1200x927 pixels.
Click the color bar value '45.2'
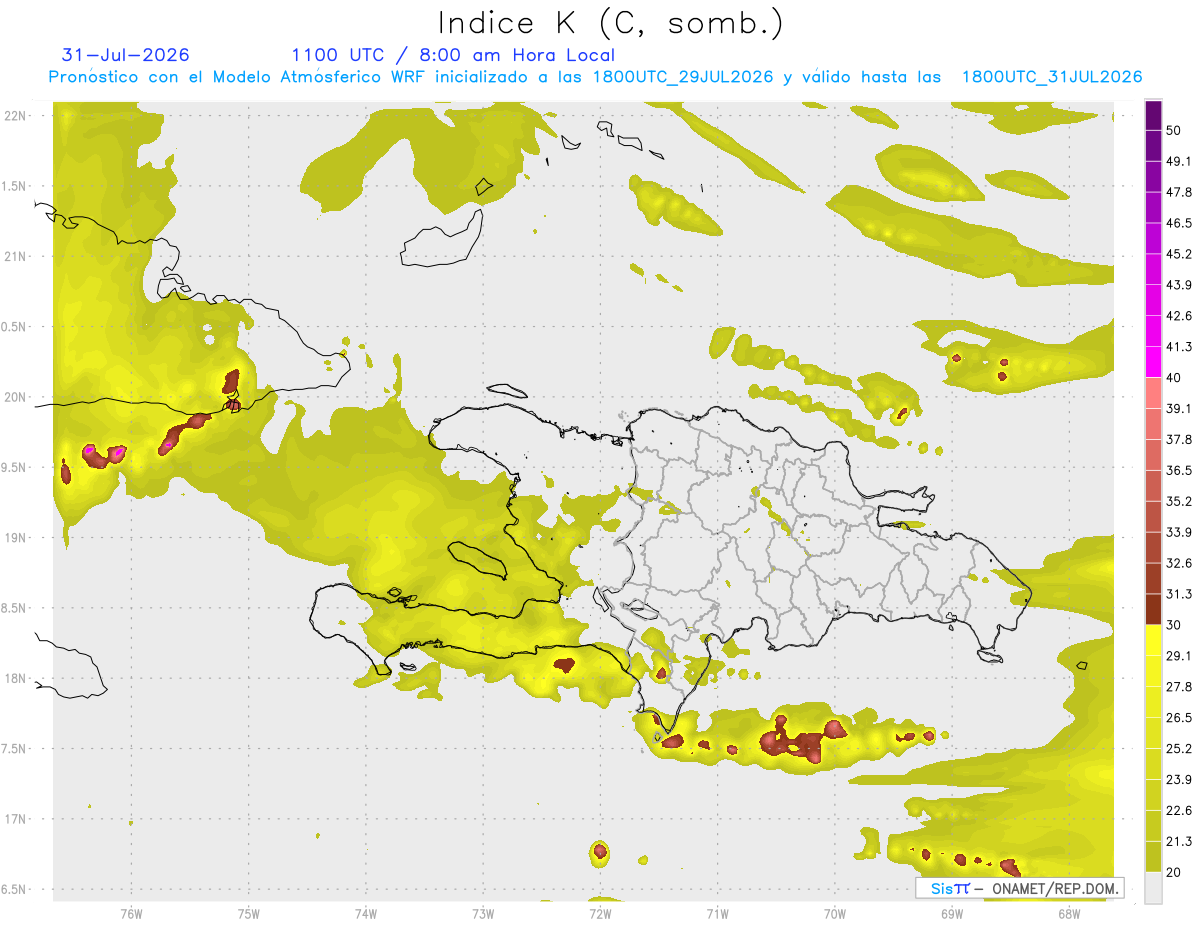[1178, 254]
